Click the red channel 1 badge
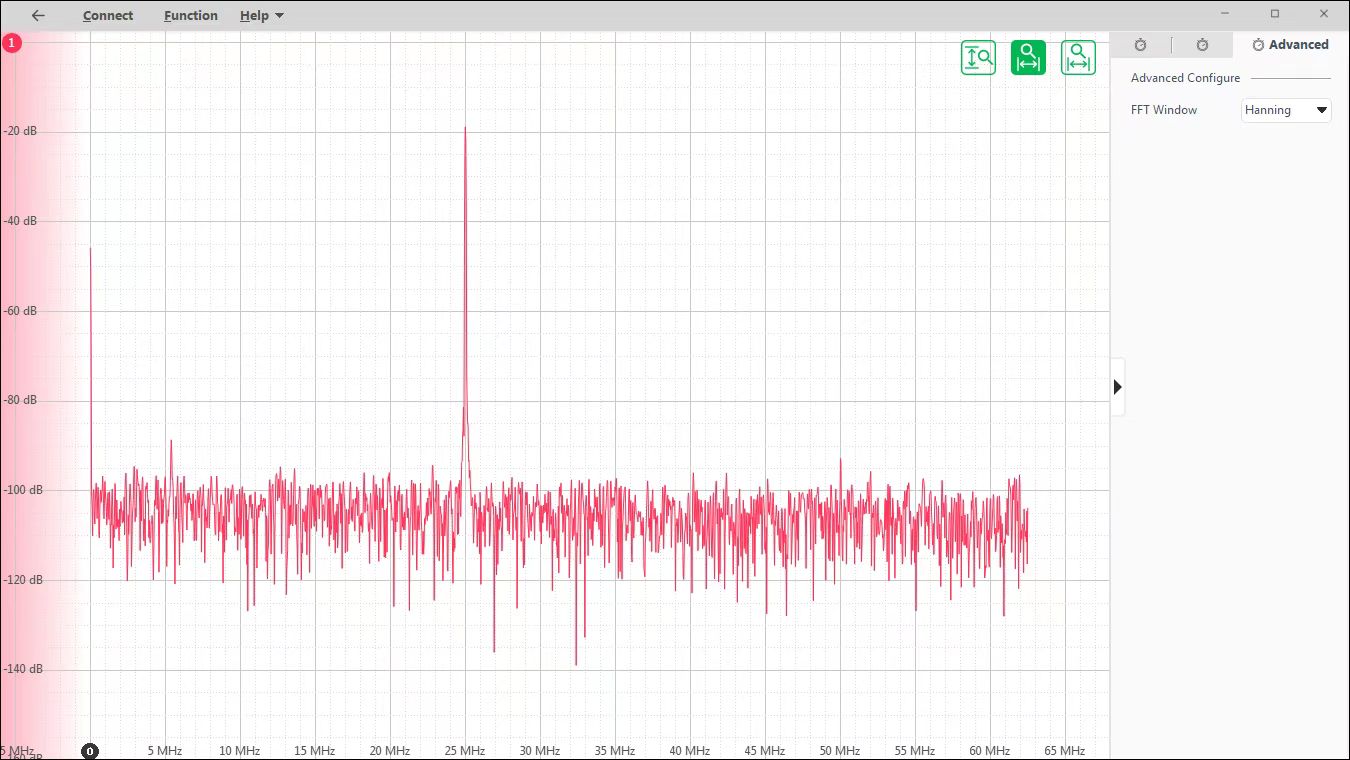1350x760 pixels. 11,43
